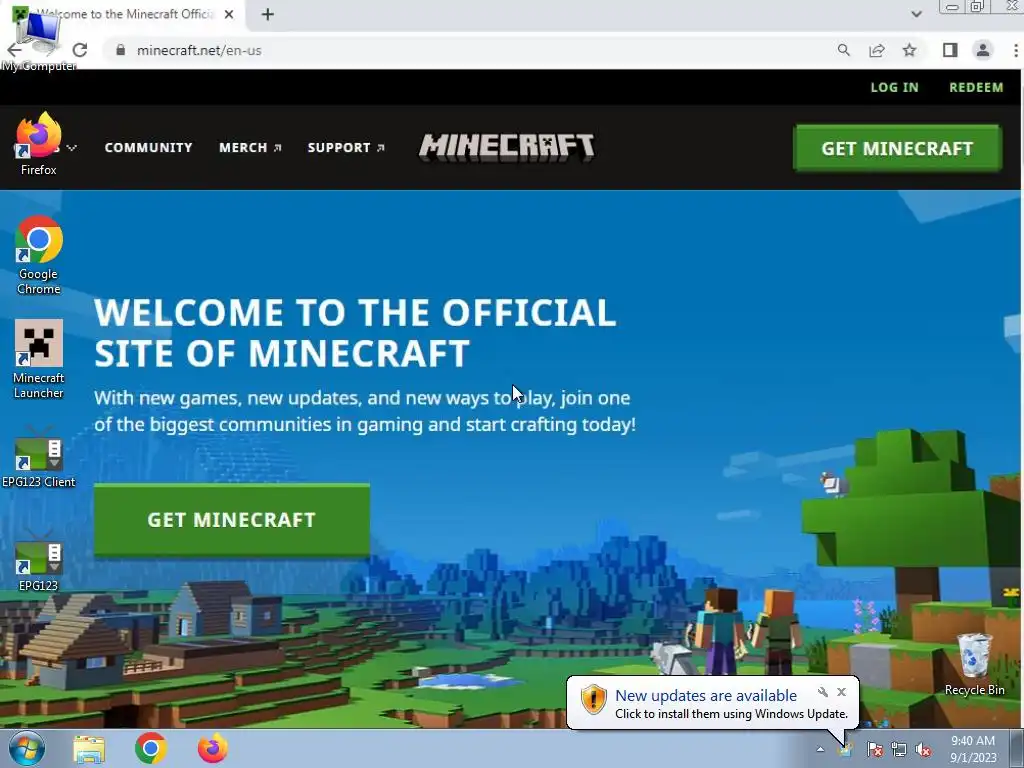This screenshot has height=768, width=1024.
Task: Click the Action Center flag tray icon
Action: click(874, 749)
